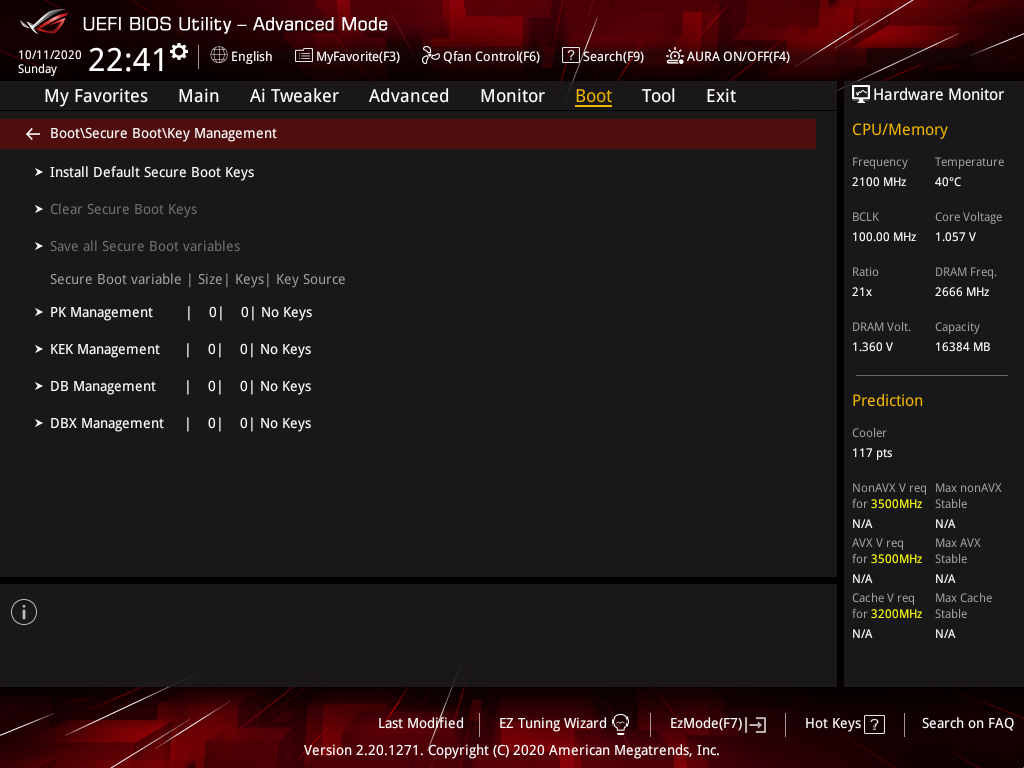The image size is (1024, 768).
Task: Click the EZ Tuning Wizard bulb icon
Action: [x=620, y=724]
